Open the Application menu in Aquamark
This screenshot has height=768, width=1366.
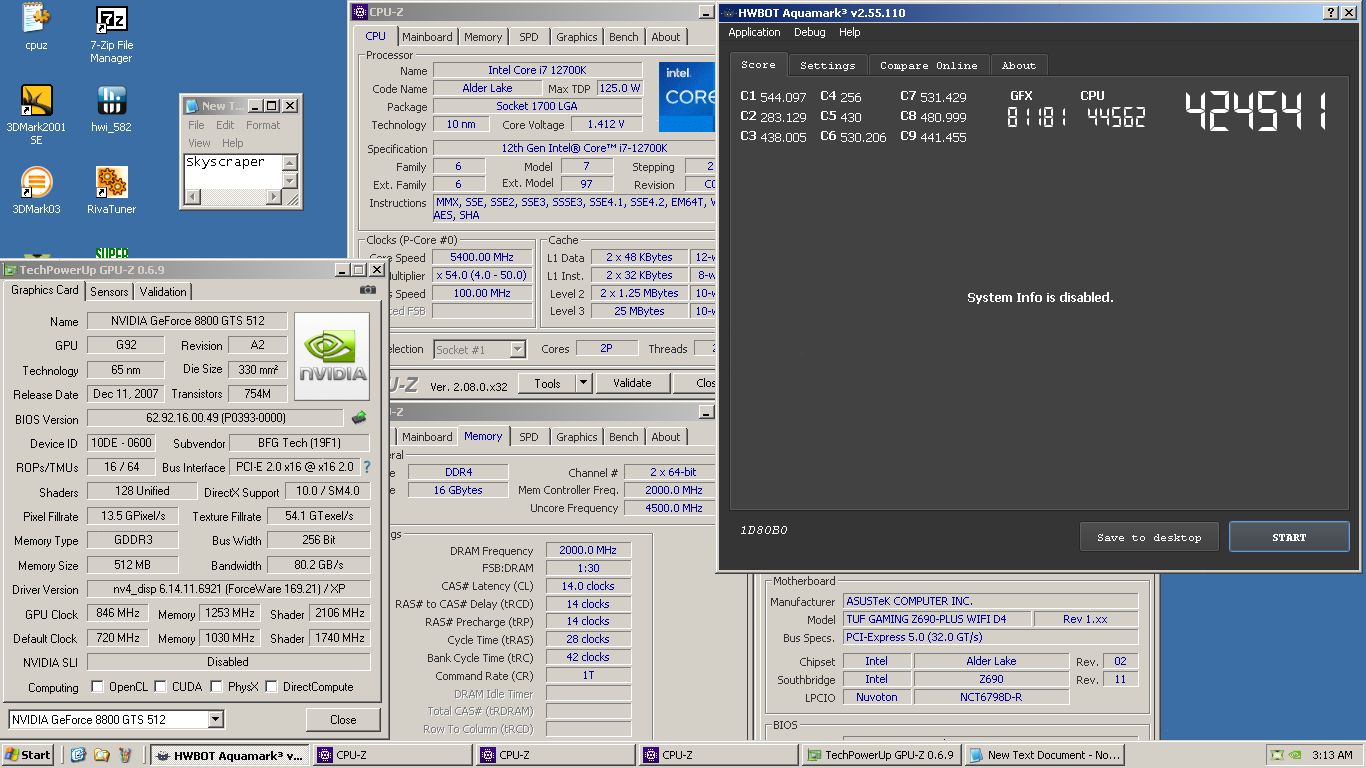point(754,32)
